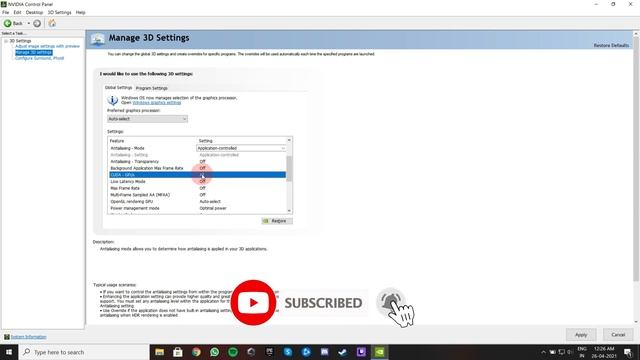The height and width of the screenshot is (360, 640).
Task: Collapse the 3D Settings tree node
Action: [6, 41]
